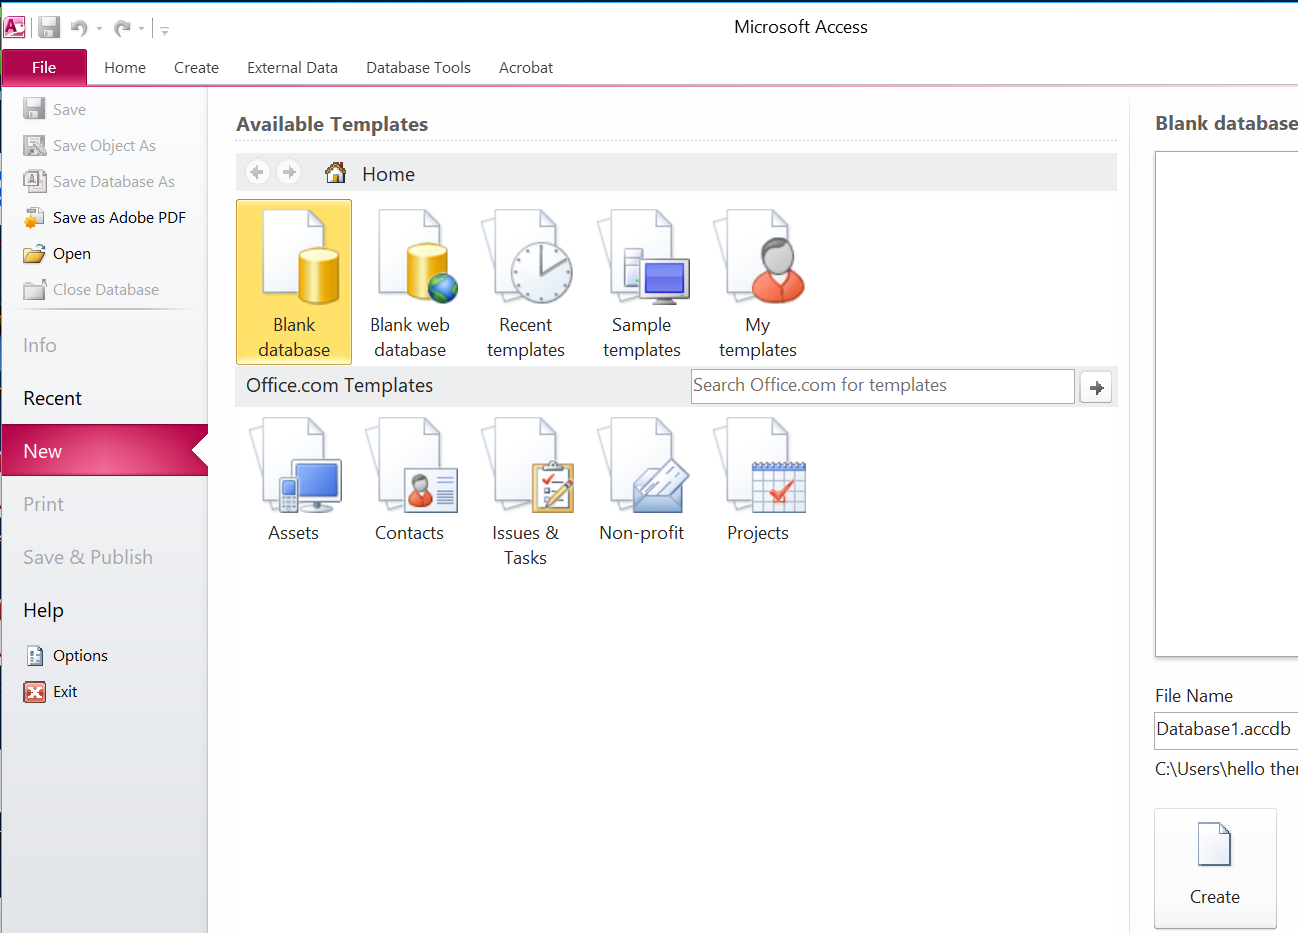The width and height of the screenshot is (1298, 933).
Task: Switch to the Home ribbon tab
Action: point(125,67)
